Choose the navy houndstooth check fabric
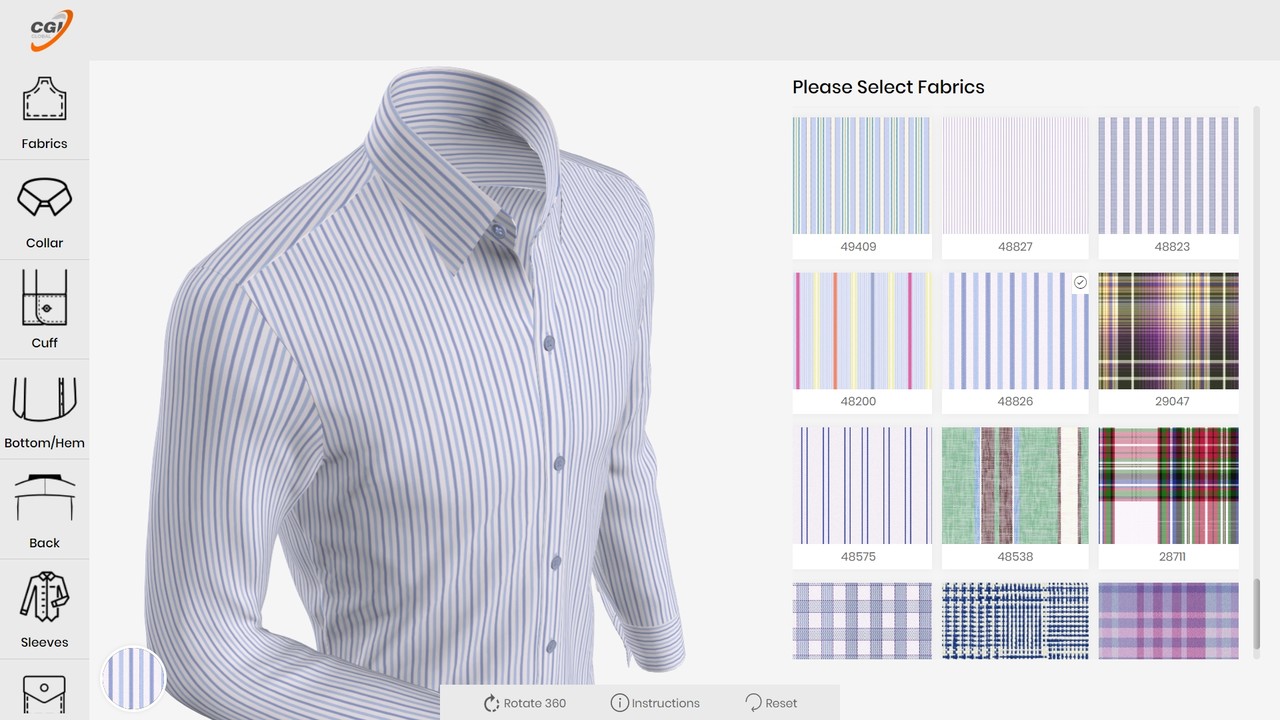 [1015, 620]
